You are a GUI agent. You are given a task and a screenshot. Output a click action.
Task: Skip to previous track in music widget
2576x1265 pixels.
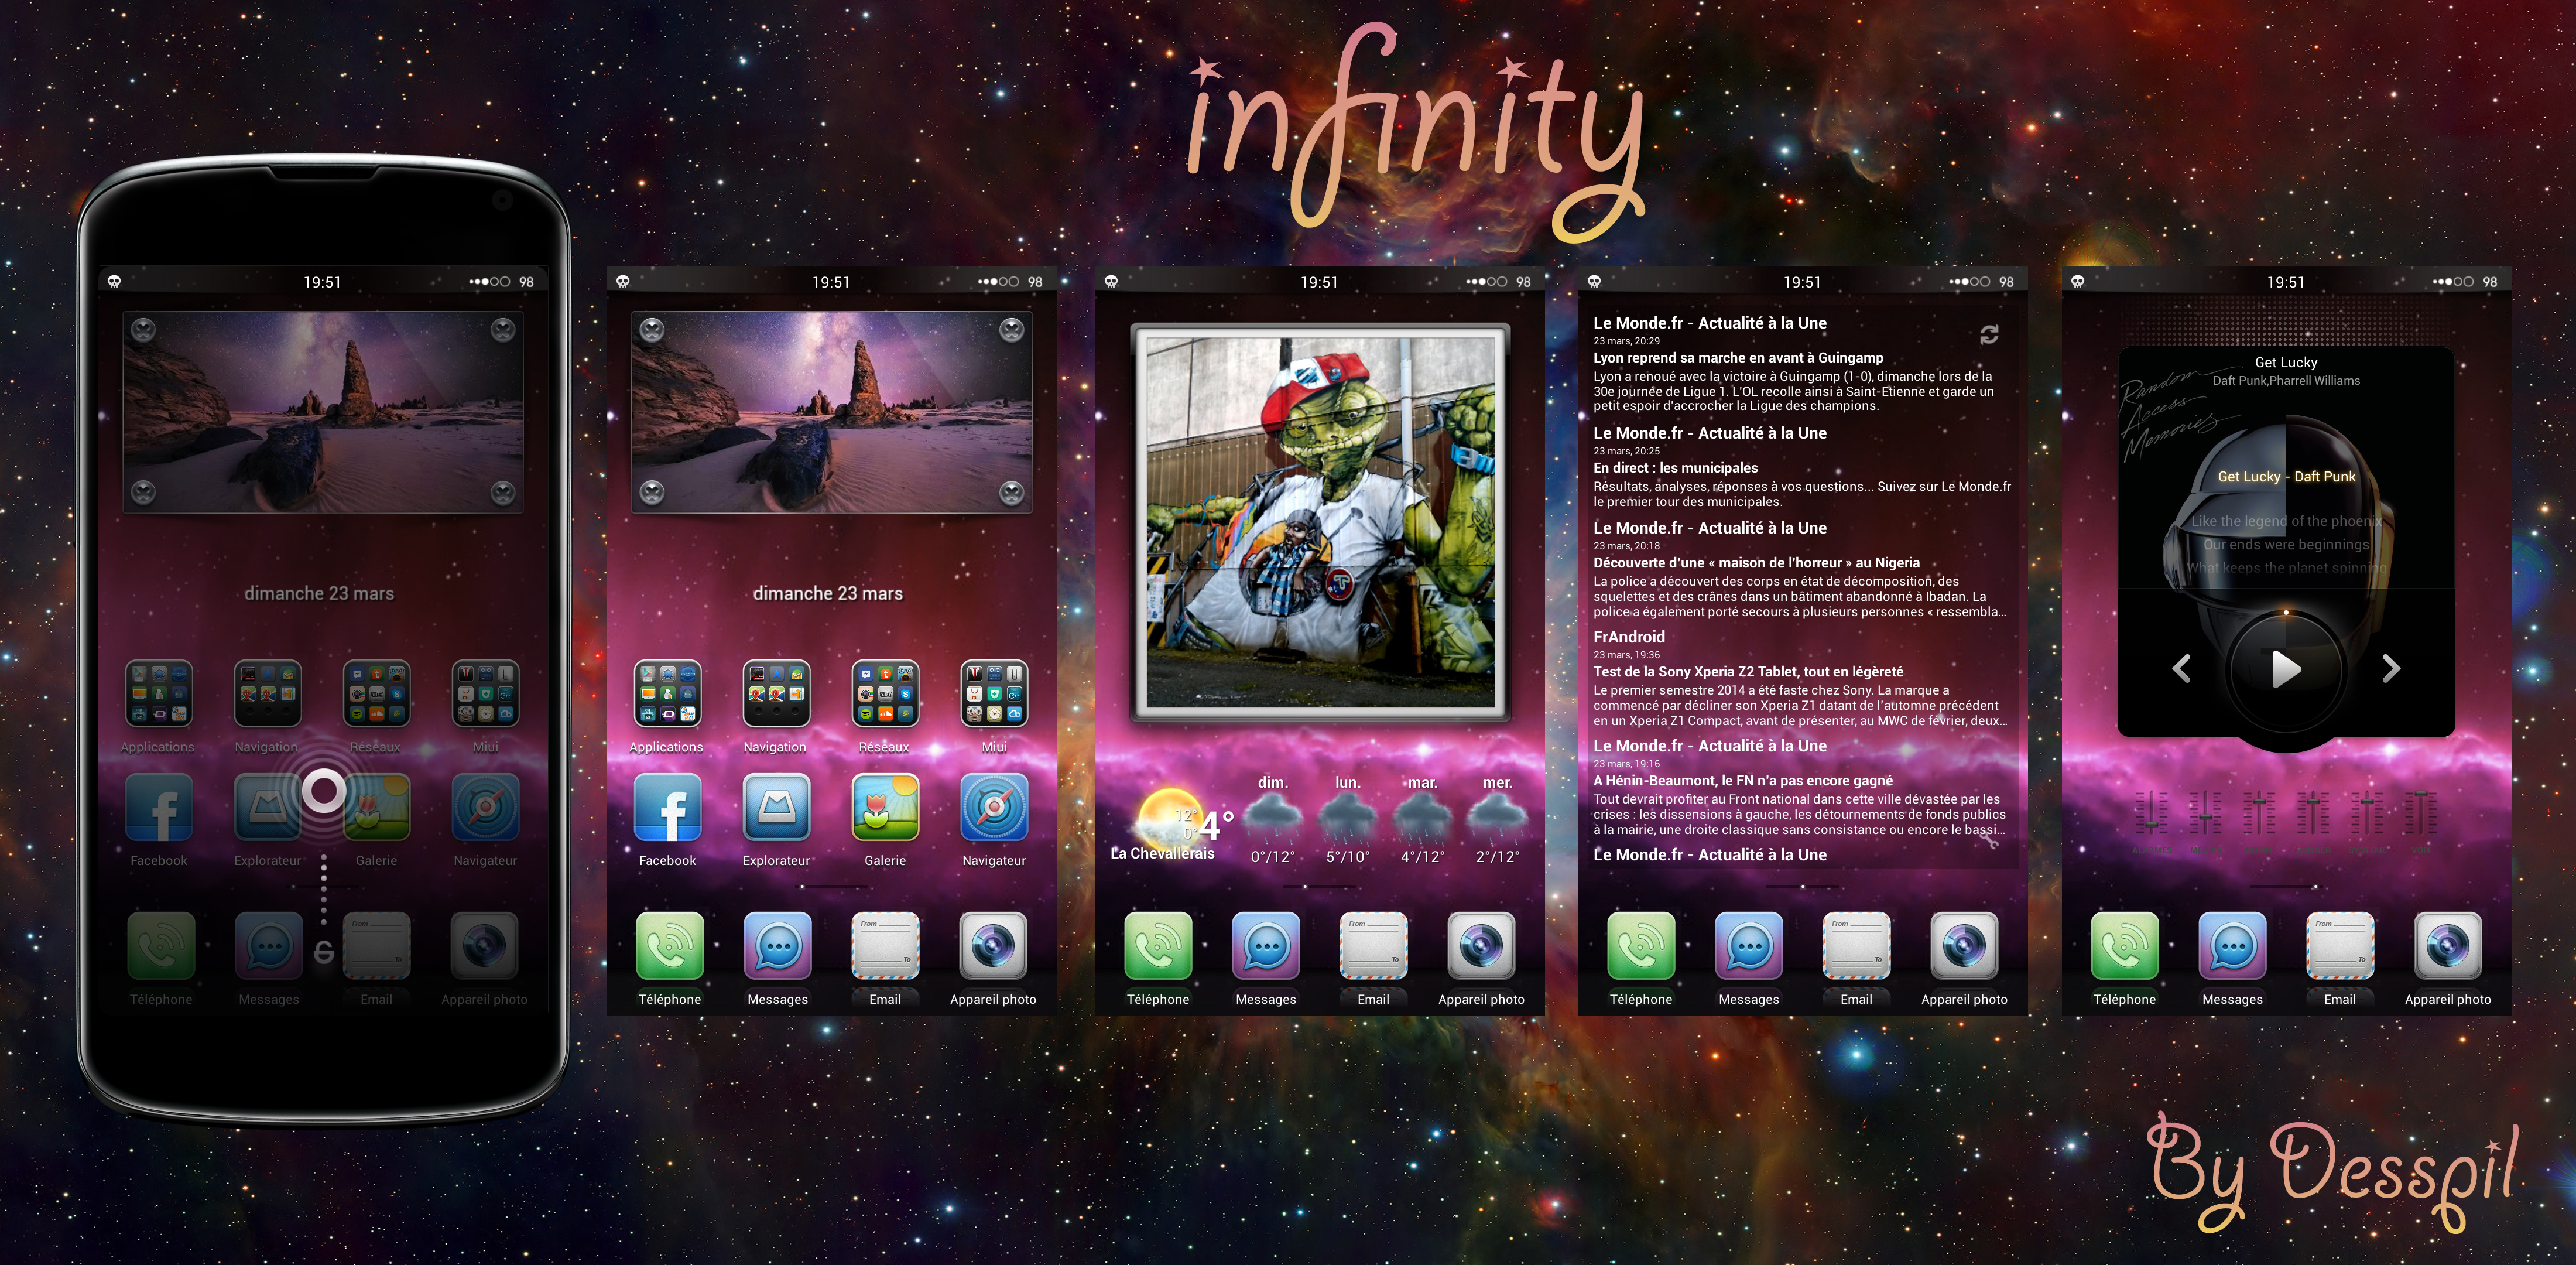(2182, 668)
